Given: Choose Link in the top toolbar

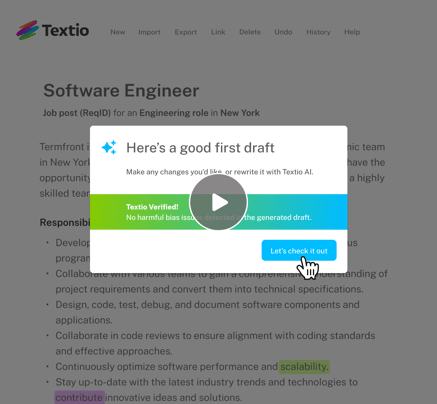Looking at the screenshot, I should coord(218,32).
